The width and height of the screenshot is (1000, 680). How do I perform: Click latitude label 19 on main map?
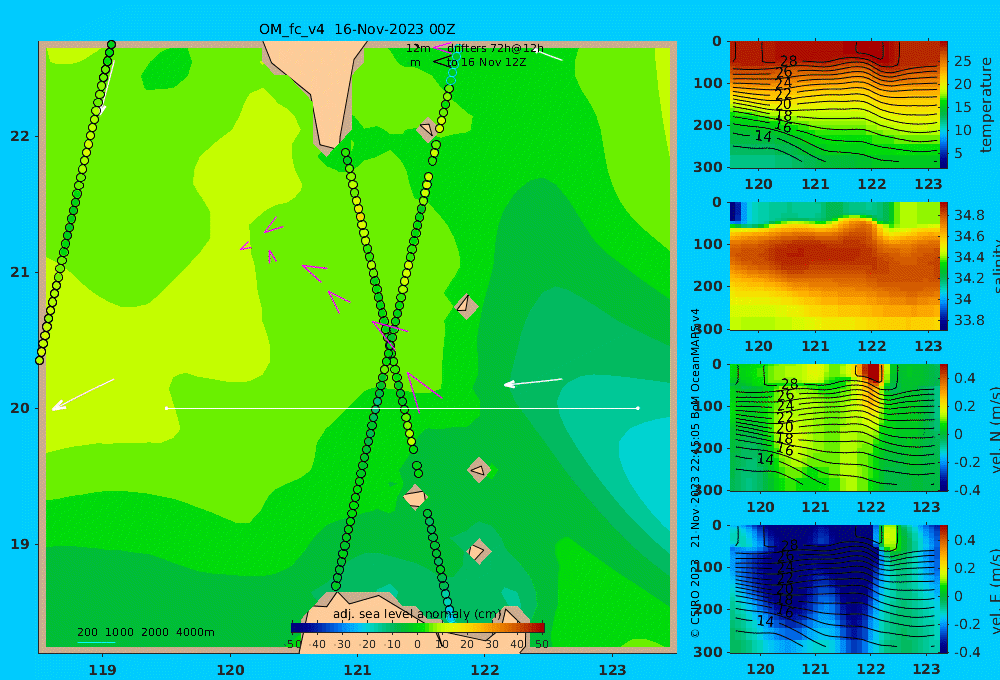tap(20, 544)
